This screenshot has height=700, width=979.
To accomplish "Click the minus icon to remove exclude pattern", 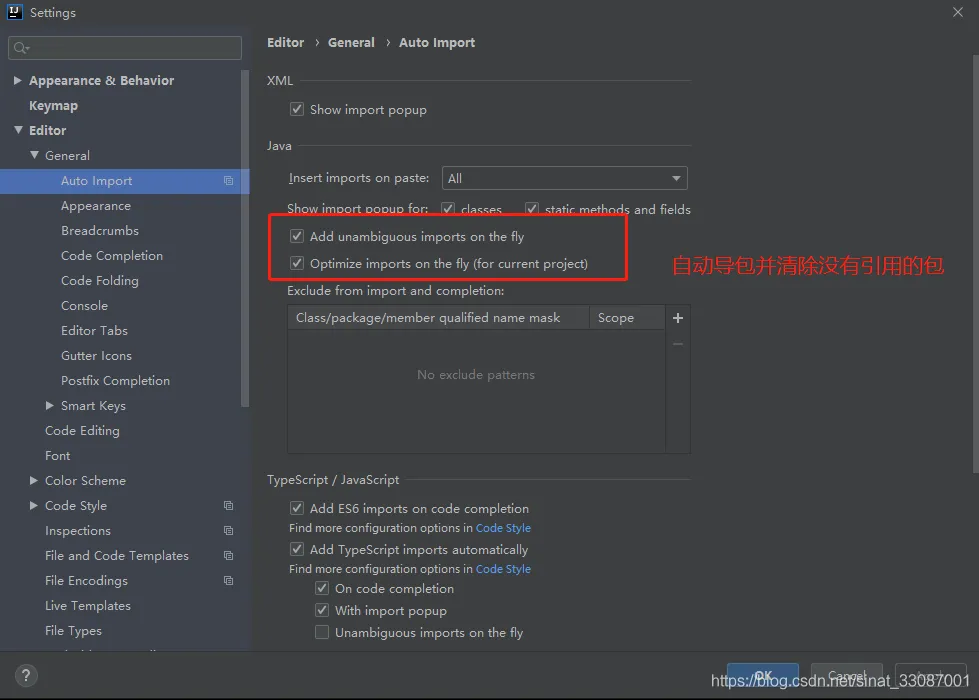I will click(x=677, y=344).
